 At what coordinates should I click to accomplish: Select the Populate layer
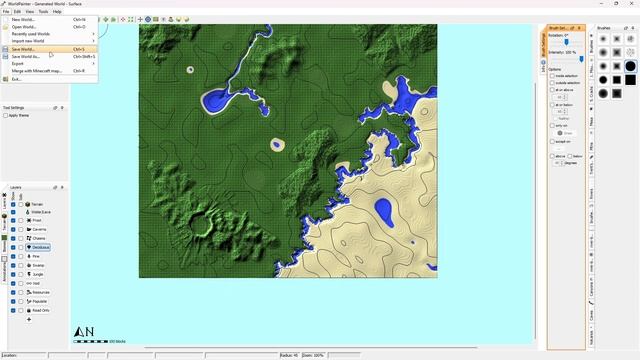click(x=37, y=301)
